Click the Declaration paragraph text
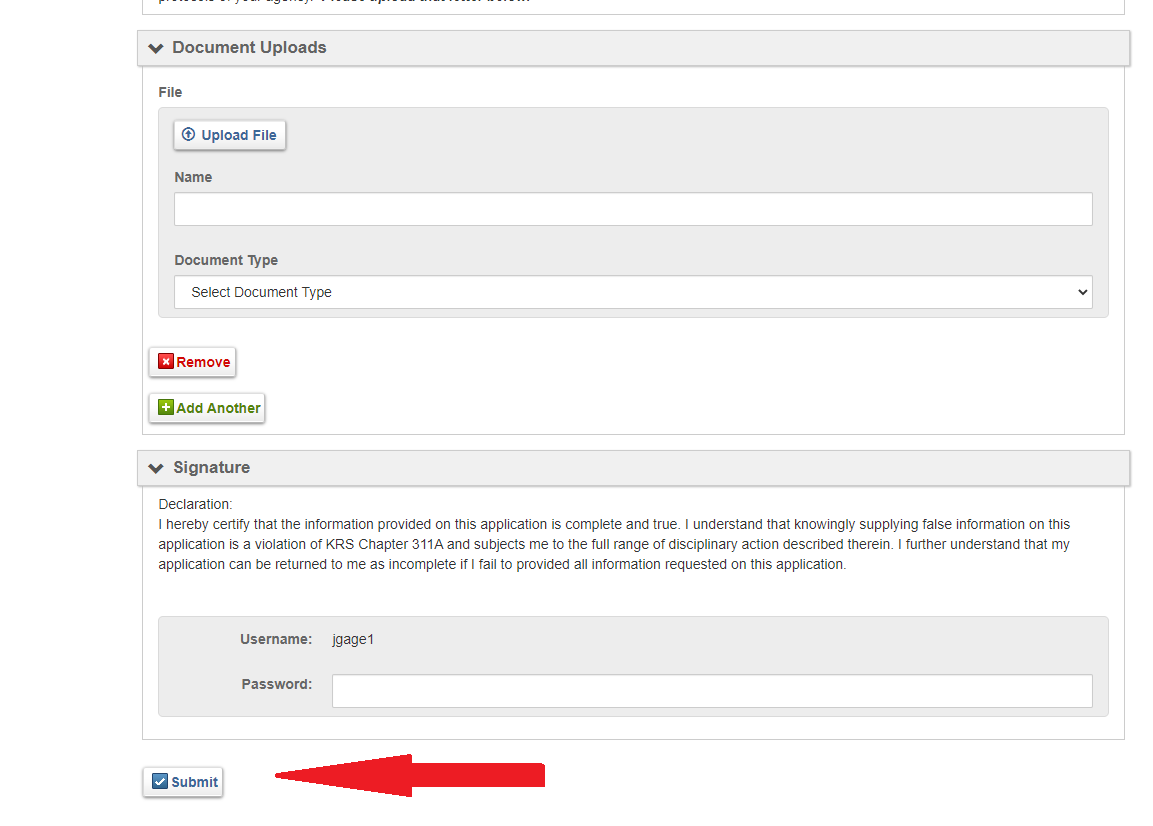Viewport: 1153px width, 826px height. (x=614, y=544)
